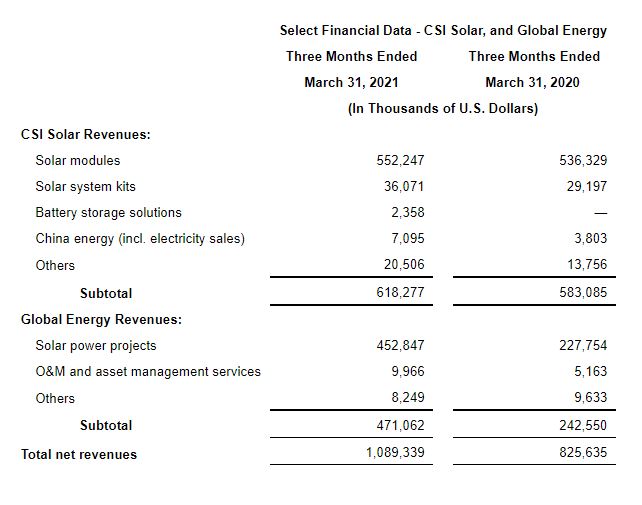Select total net revenues 825,635

(x=583, y=453)
